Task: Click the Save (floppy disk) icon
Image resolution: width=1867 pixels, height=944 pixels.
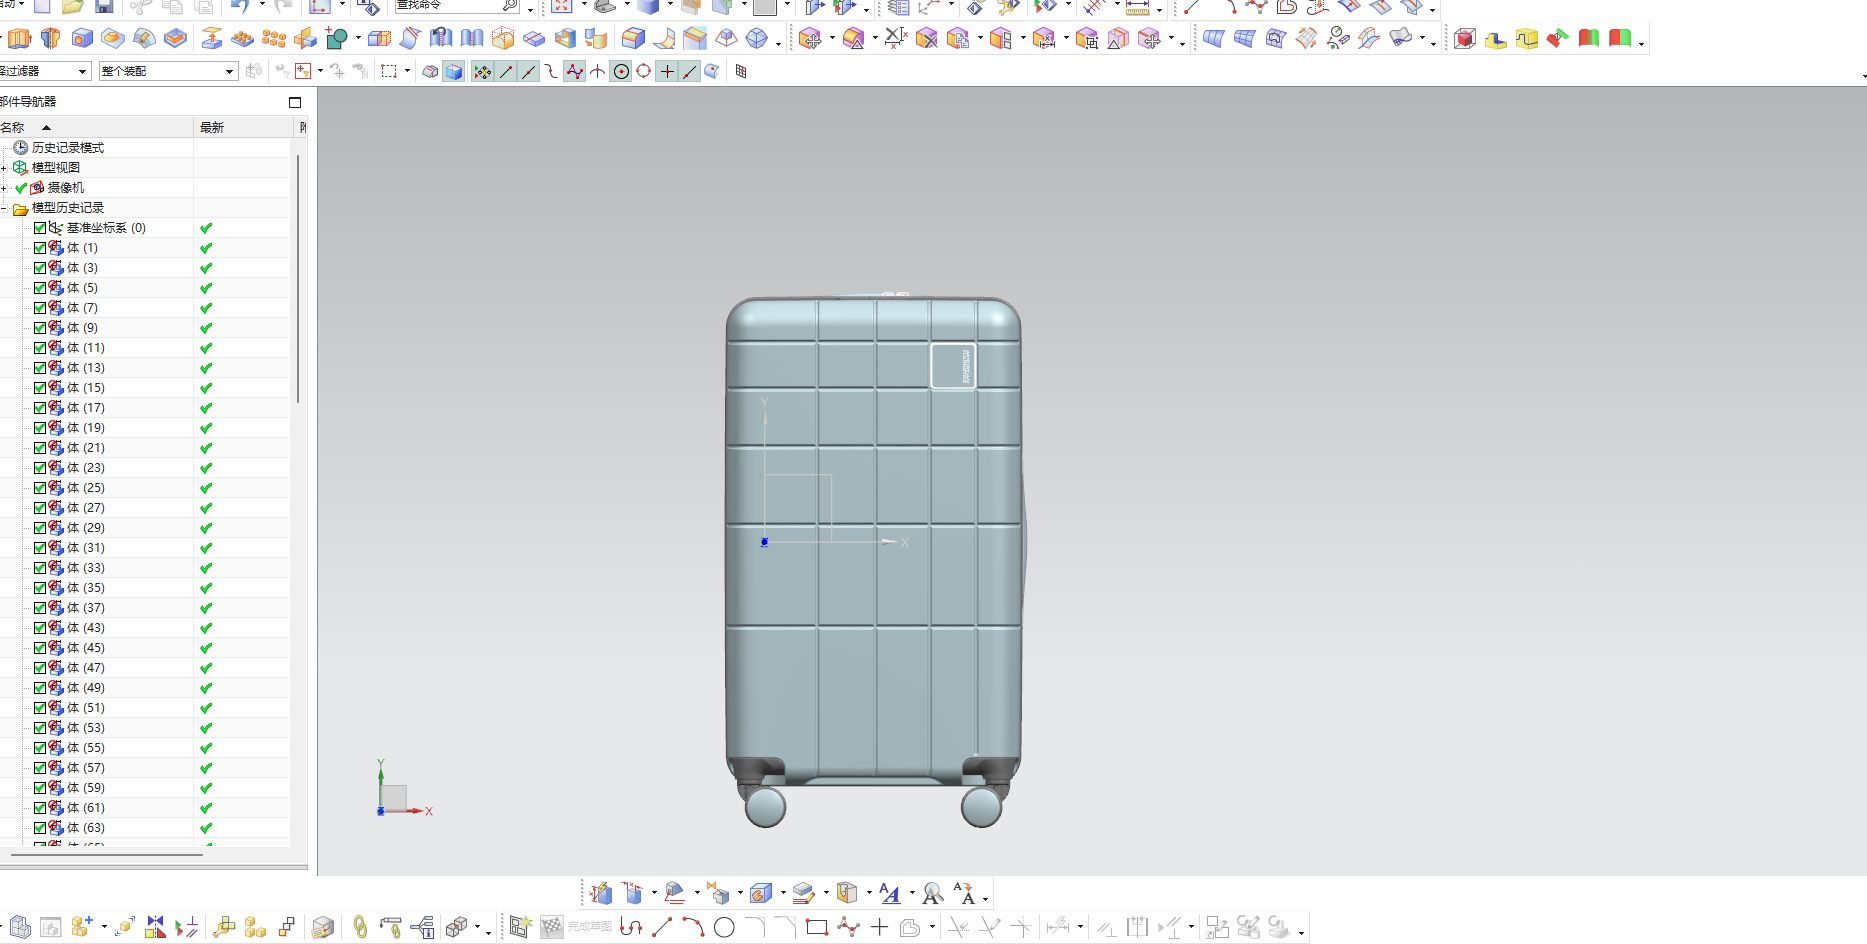Action: pyautogui.click(x=104, y=6)
